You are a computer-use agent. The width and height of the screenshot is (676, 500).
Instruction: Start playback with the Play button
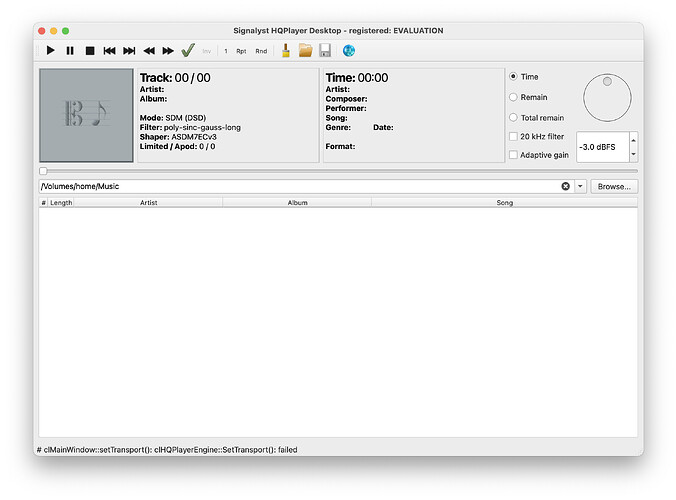[x=50, y=51]
